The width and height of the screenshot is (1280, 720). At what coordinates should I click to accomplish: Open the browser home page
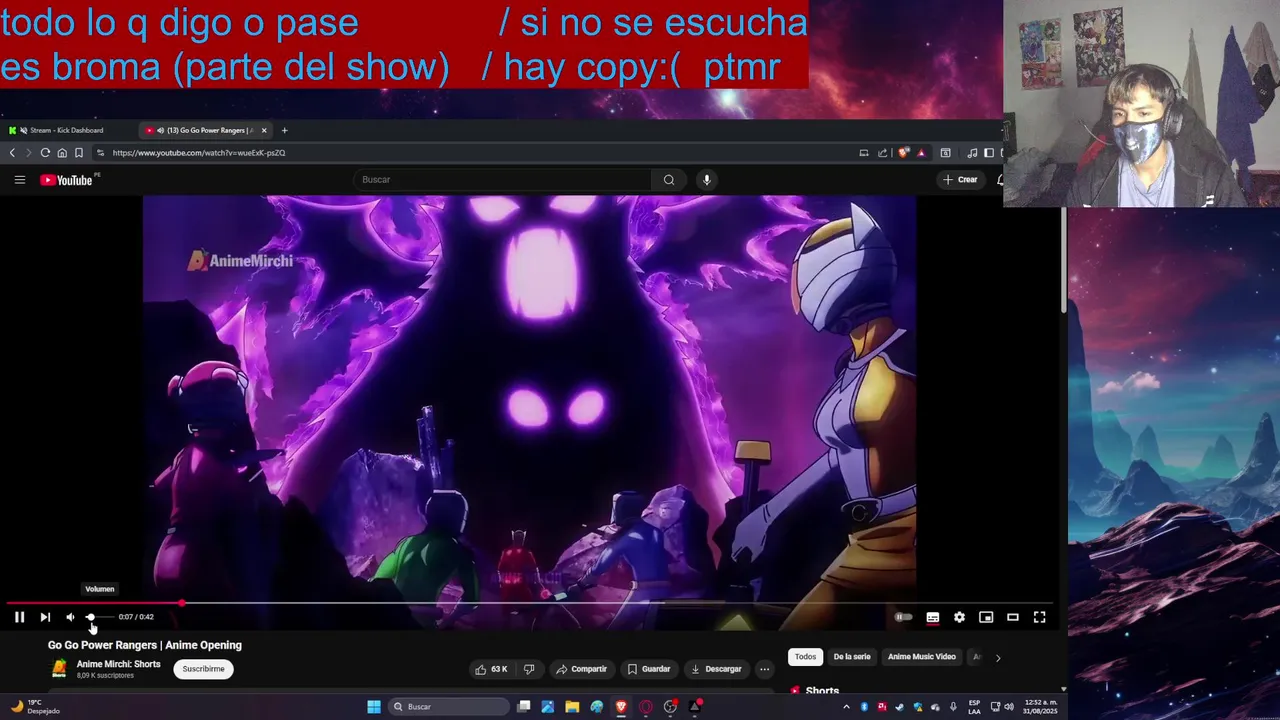point(62,153)
